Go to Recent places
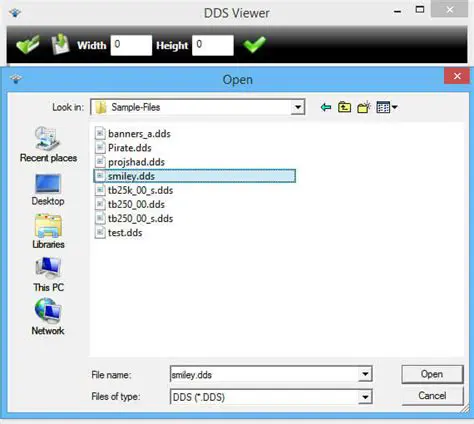 tap(48, 145)
